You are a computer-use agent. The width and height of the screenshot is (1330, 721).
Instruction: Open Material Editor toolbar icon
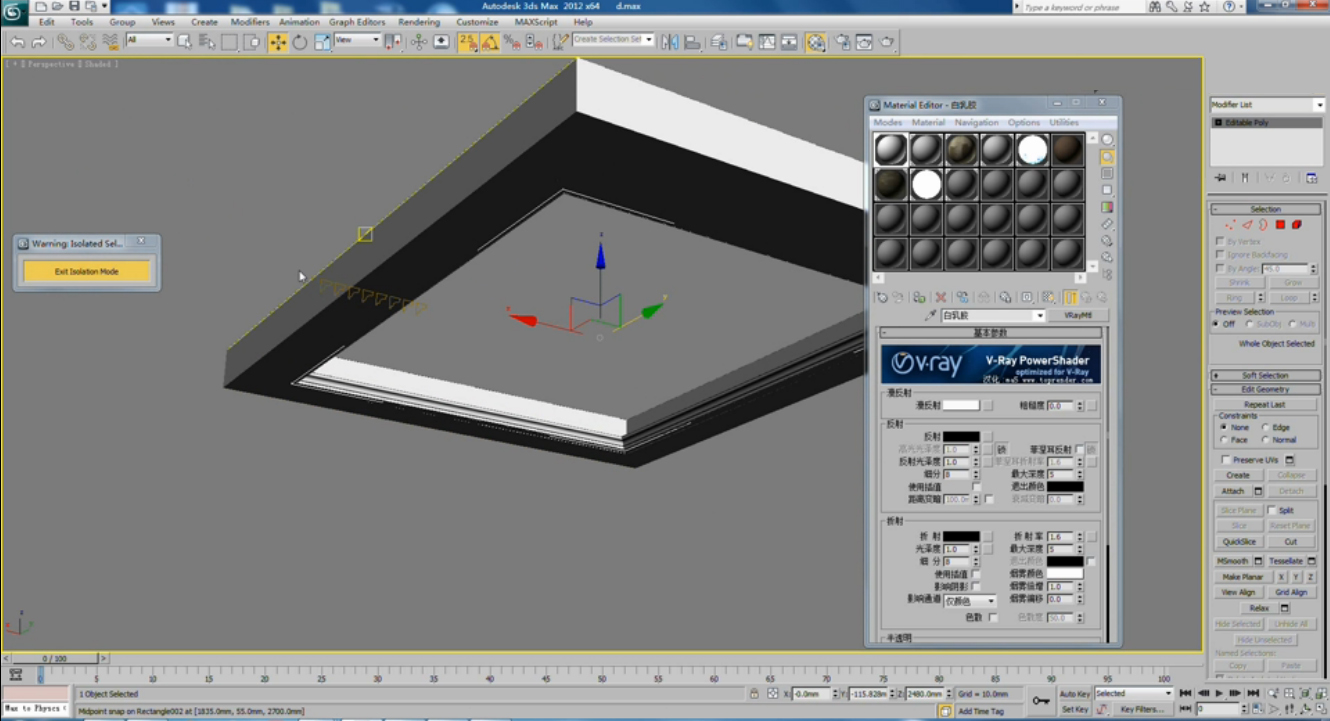816,42
